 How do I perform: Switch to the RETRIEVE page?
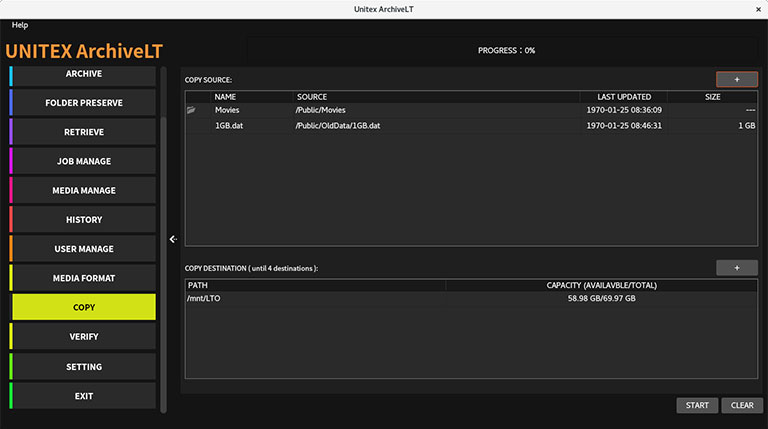(84, 132)
